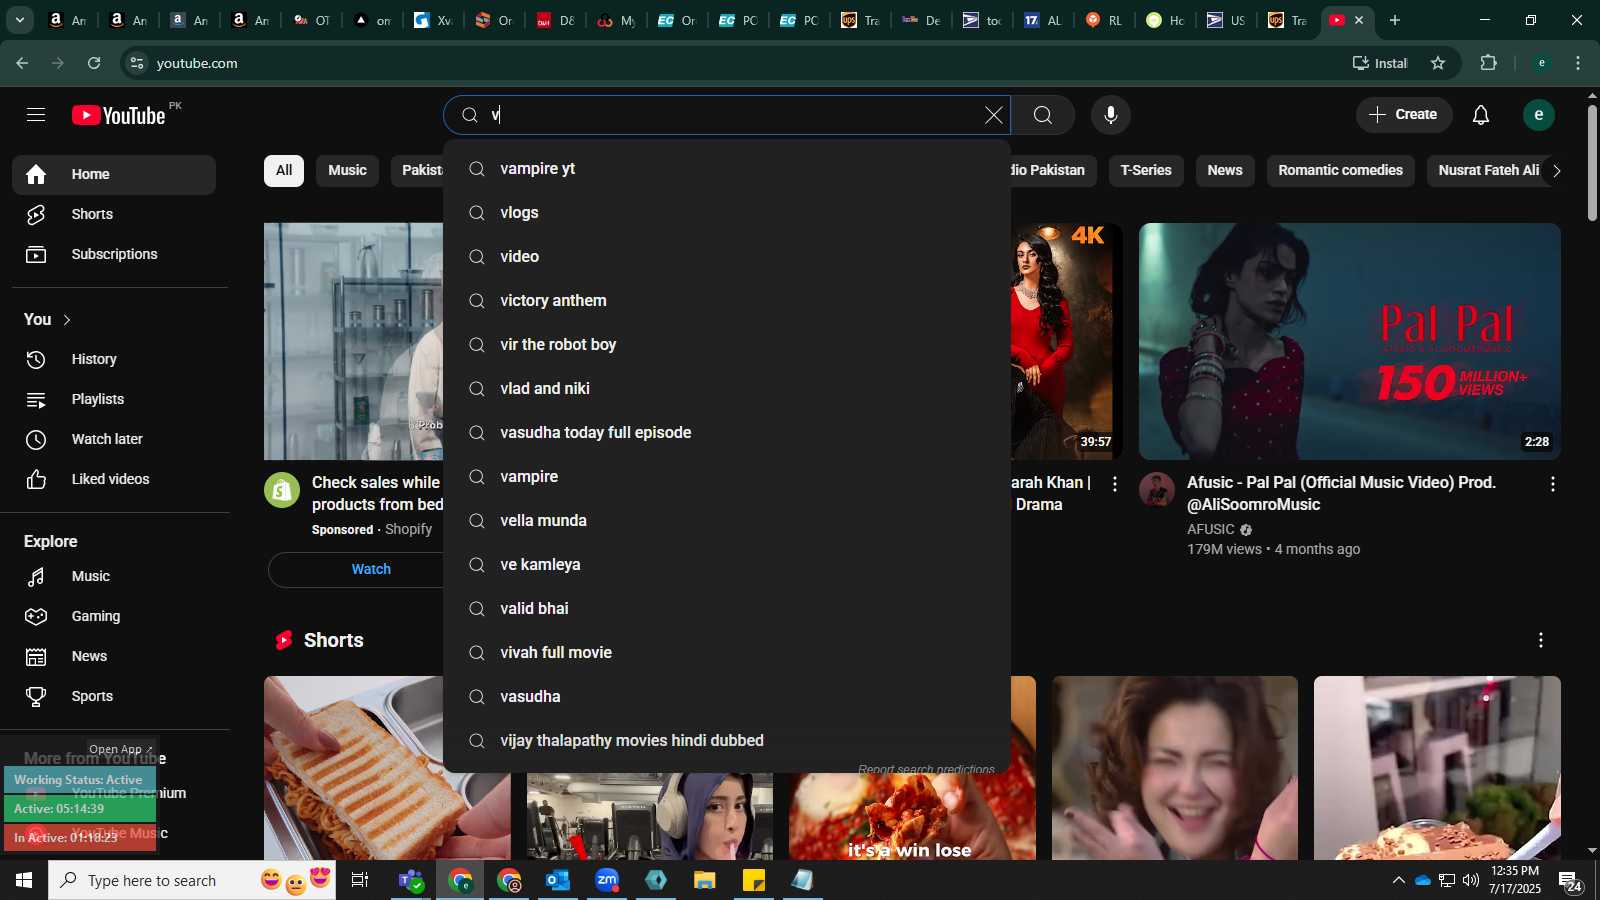This screenshot has height=900, width=1600.
Task: Open the tab search dropdown arrow
Action: click(20, 20)
